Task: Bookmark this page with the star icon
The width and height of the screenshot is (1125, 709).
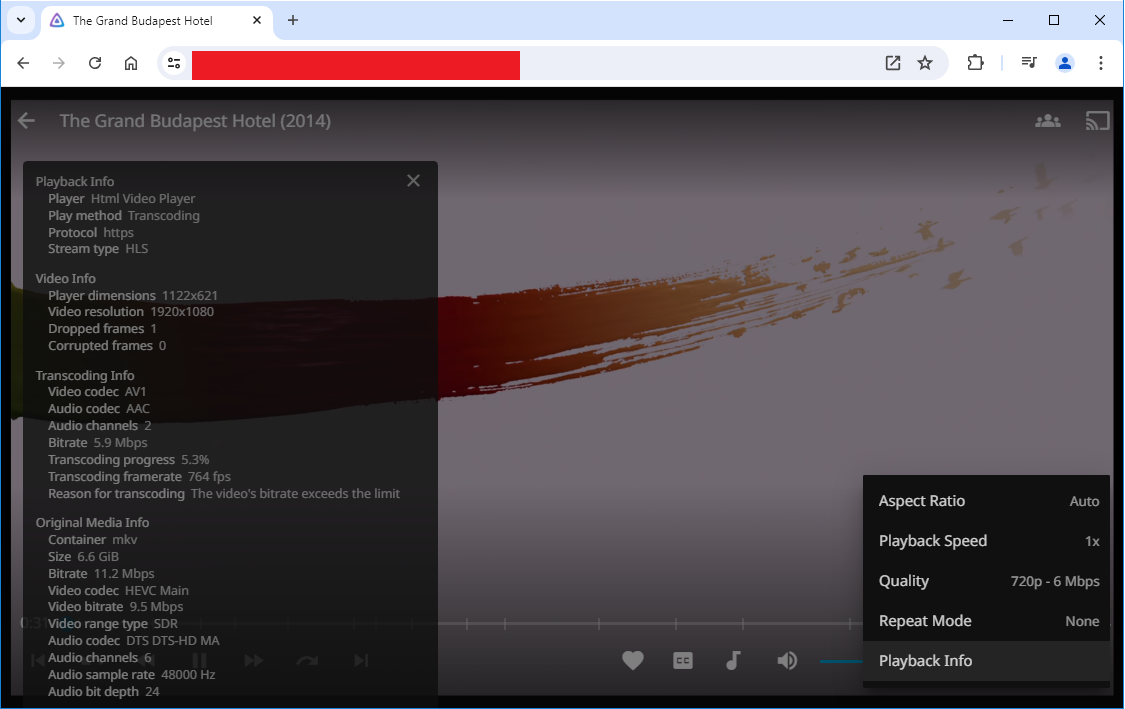Action: pos(925,63)
